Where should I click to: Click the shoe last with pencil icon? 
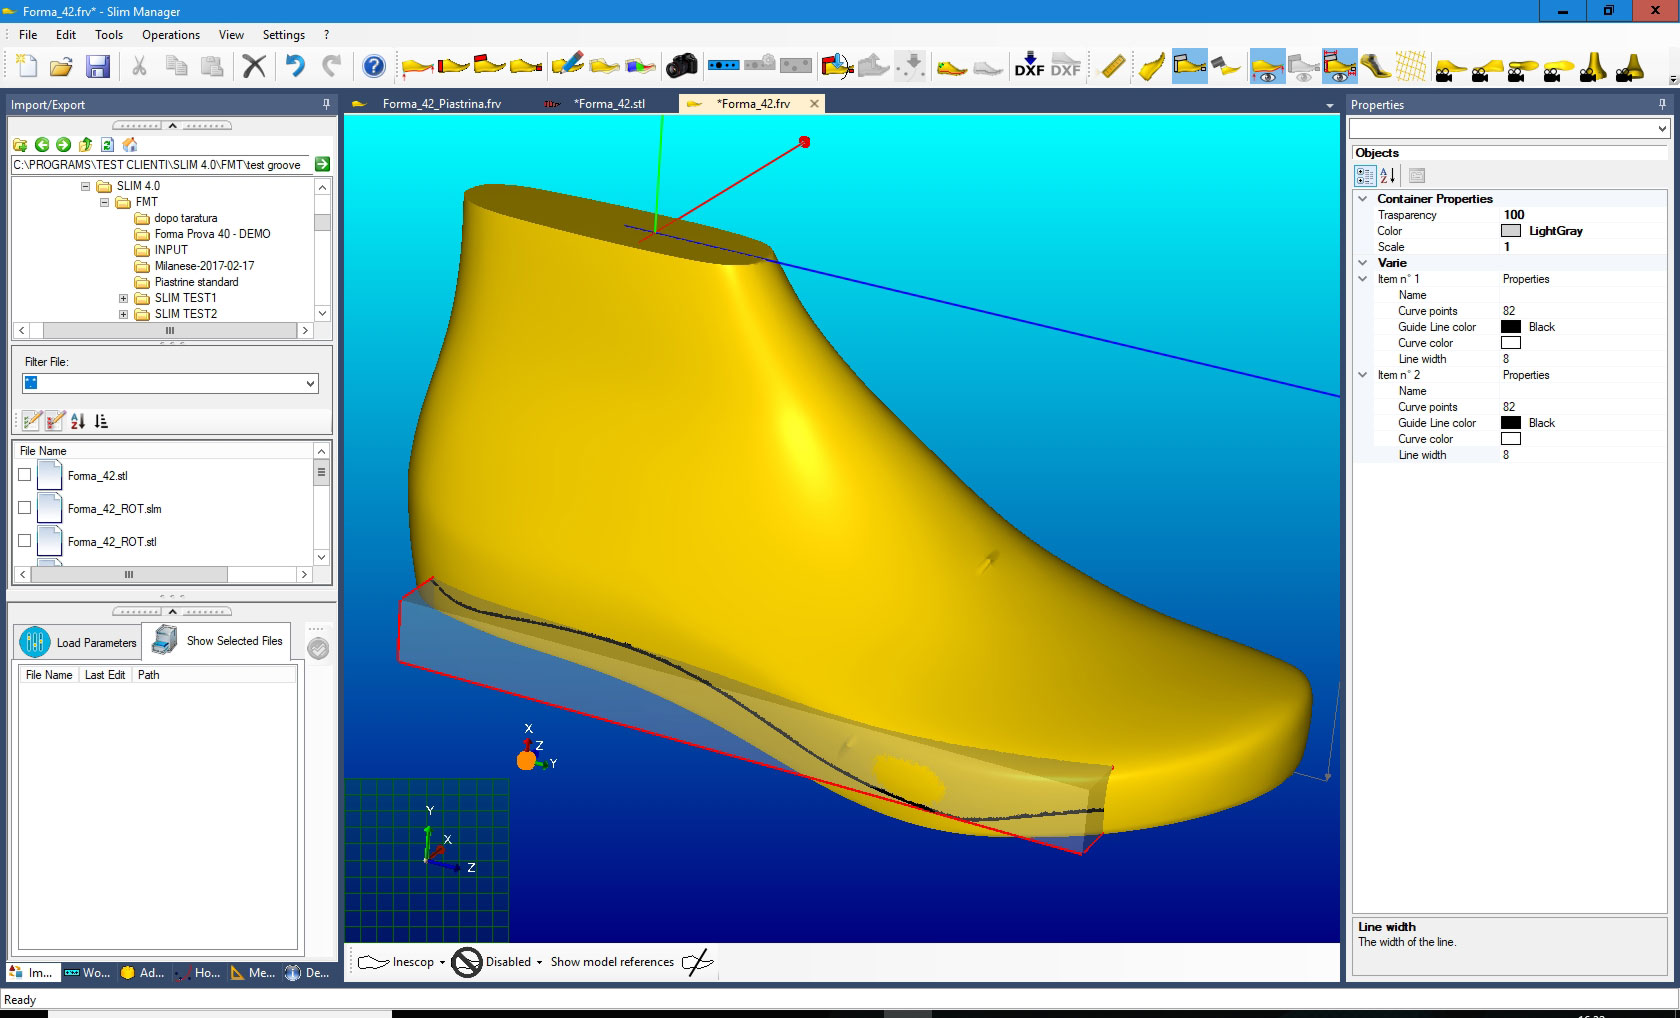pyautogui.click(x=566, y=66)
